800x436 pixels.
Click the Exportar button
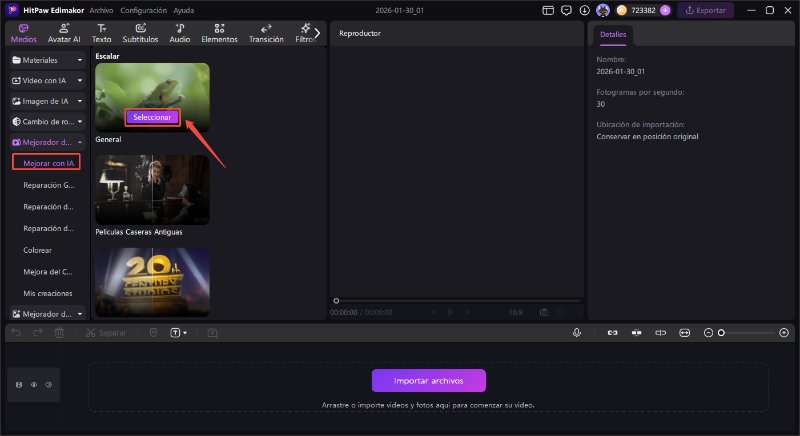(706, 10)
